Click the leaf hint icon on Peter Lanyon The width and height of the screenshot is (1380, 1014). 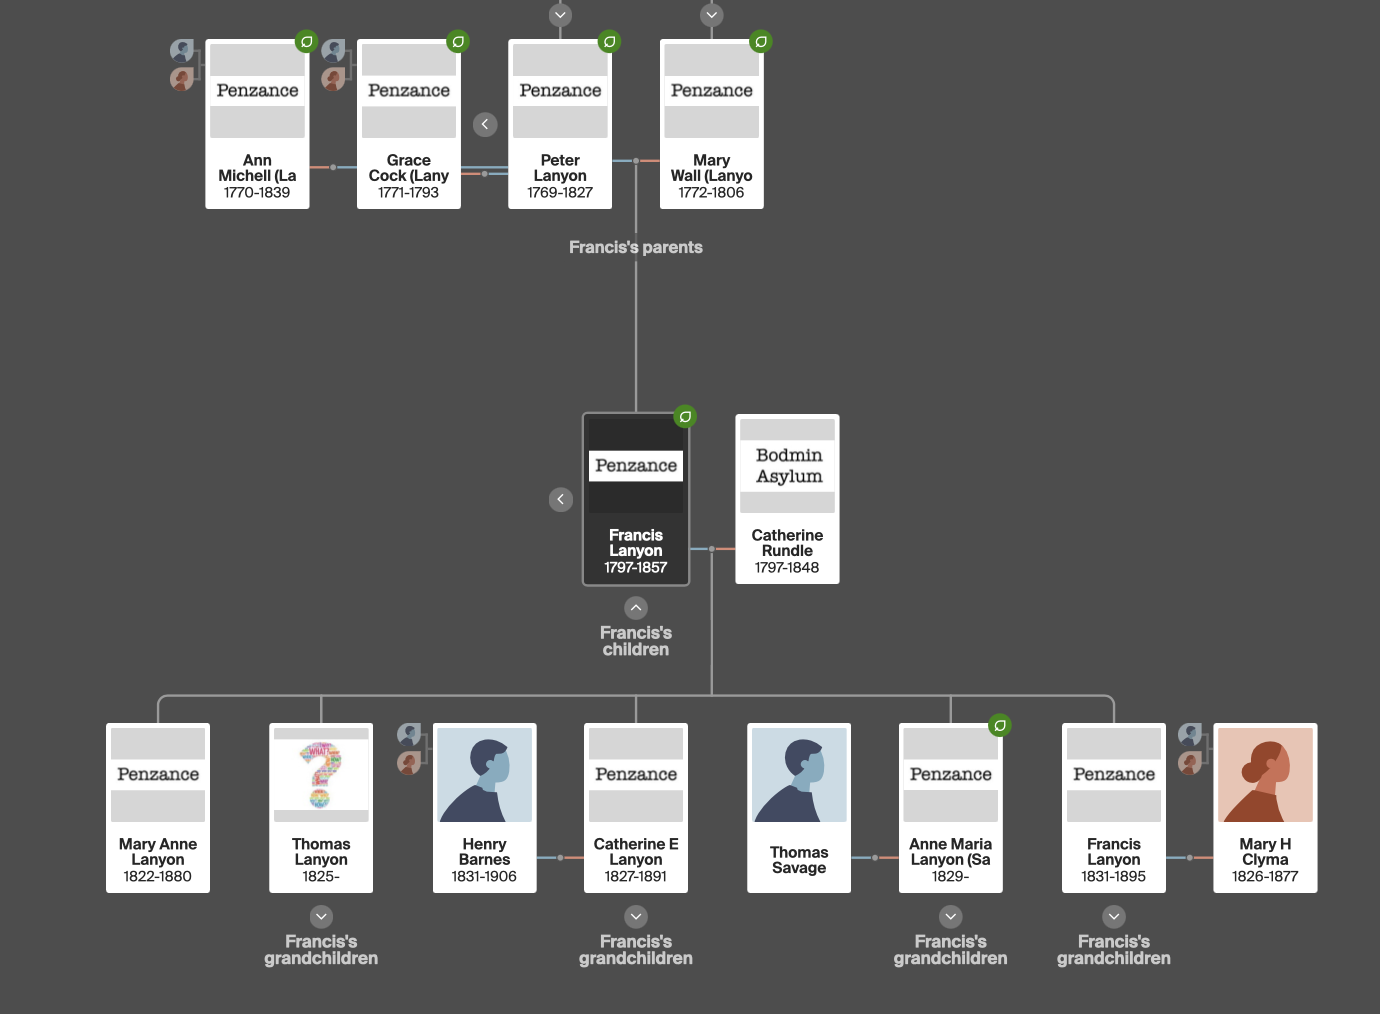[x=609, y=42]
